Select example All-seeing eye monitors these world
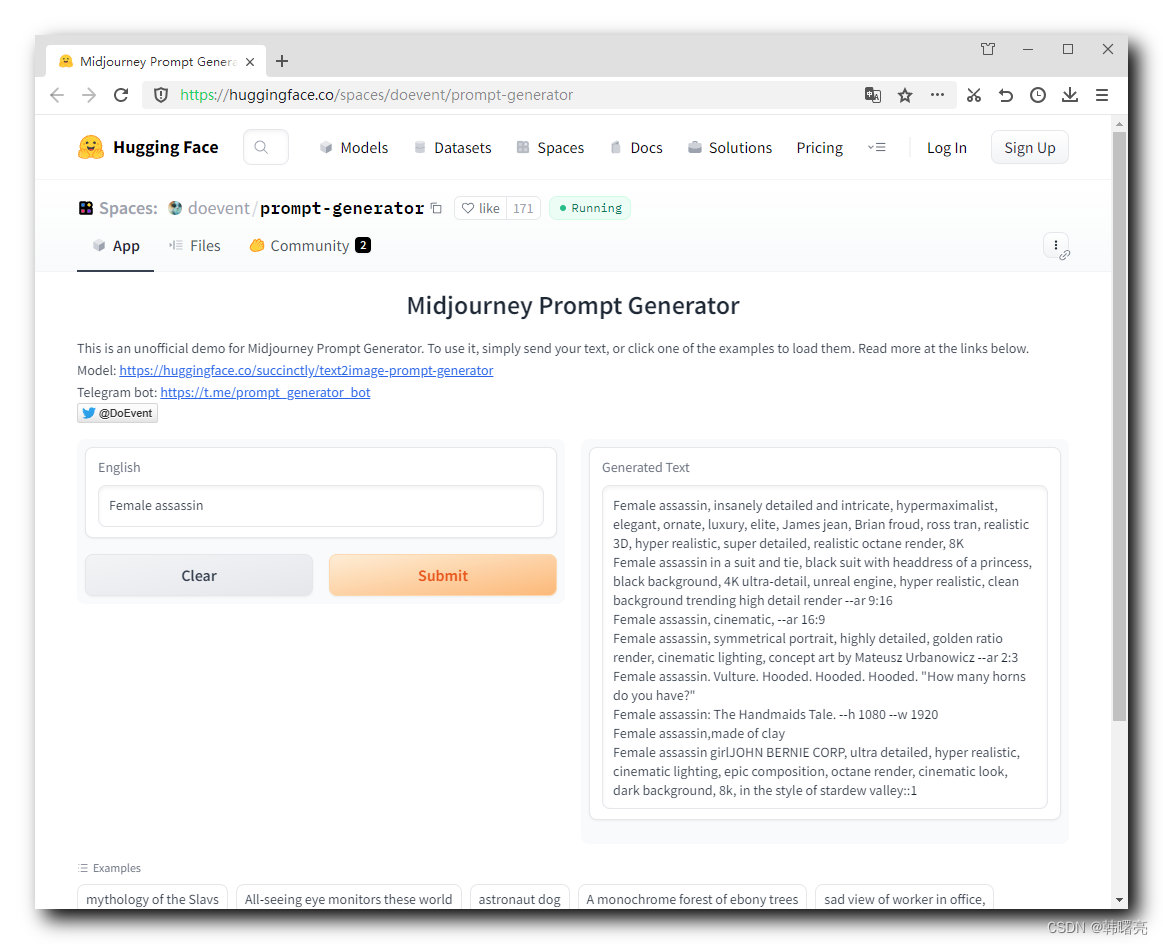Viewport: 1163px width, 944px height. pyautogui.click(x=349, y=898)
